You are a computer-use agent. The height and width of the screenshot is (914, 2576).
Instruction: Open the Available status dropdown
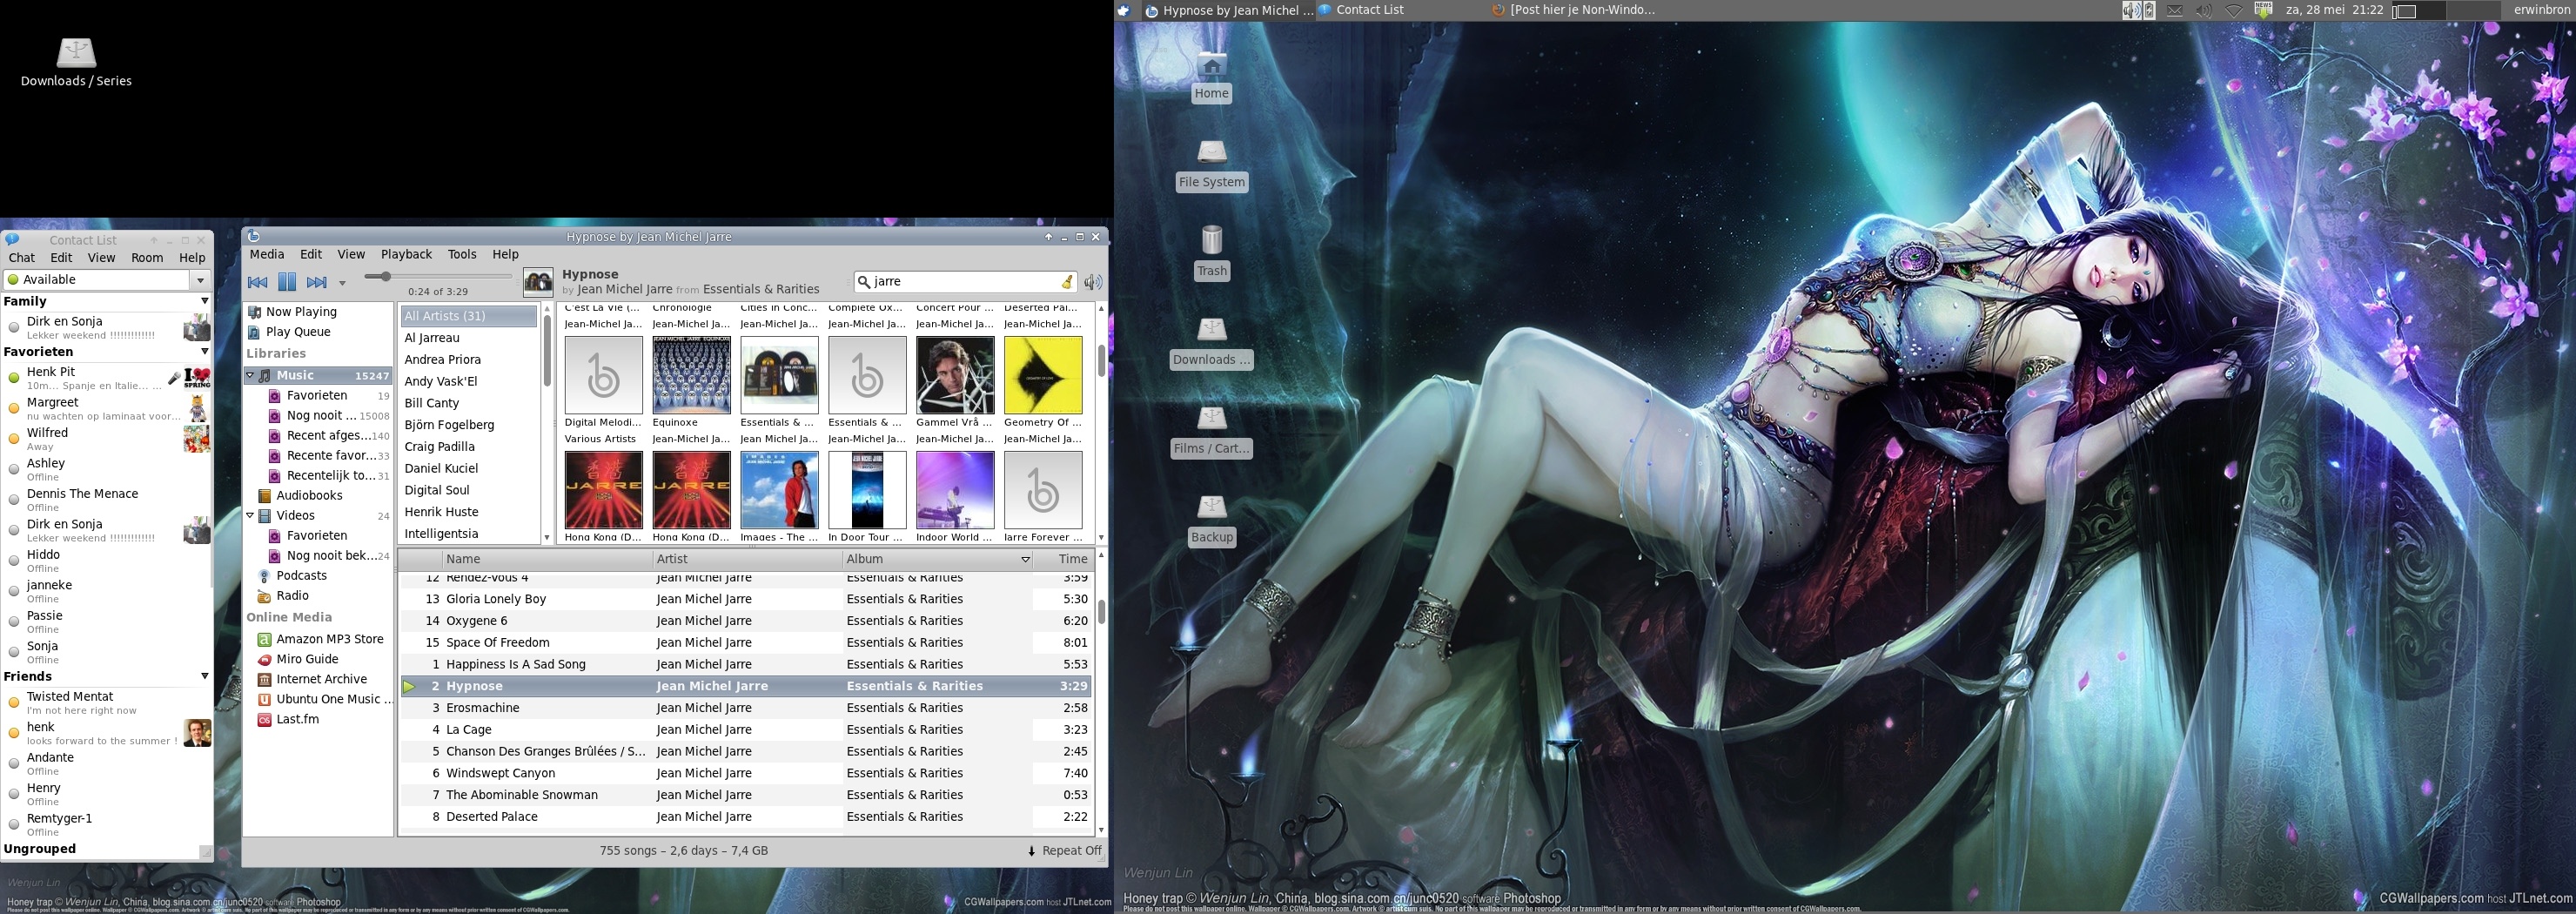(200, 280)
